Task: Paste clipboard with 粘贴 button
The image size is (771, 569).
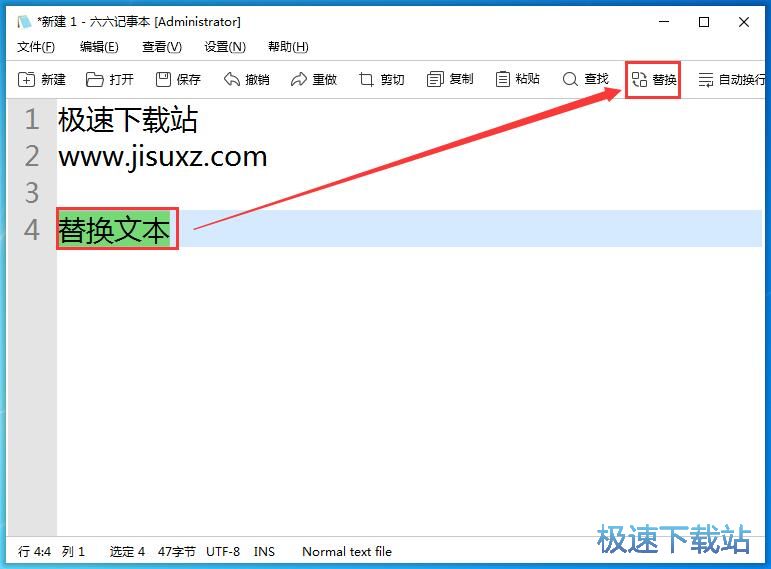Action: (x=517, y=79)
